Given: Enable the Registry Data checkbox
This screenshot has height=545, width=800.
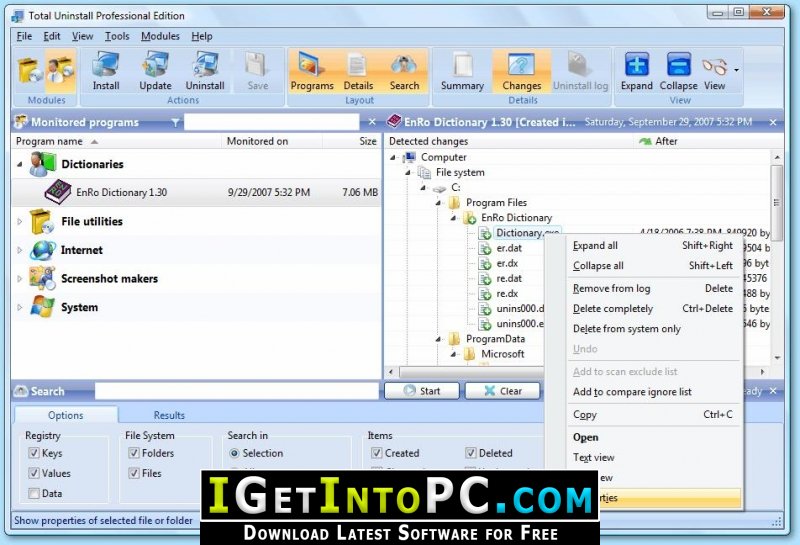Looking at the screenshot, I should (34, 493).
